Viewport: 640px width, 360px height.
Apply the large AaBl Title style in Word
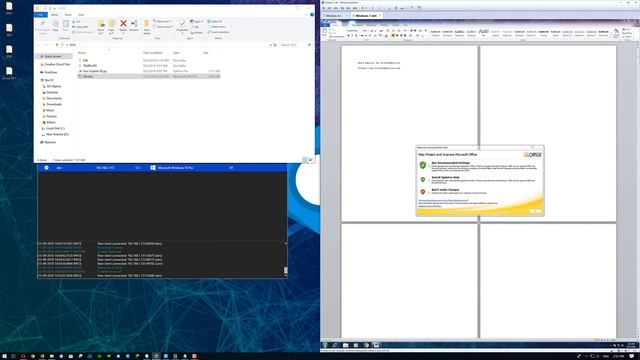[x=483, y=32]
